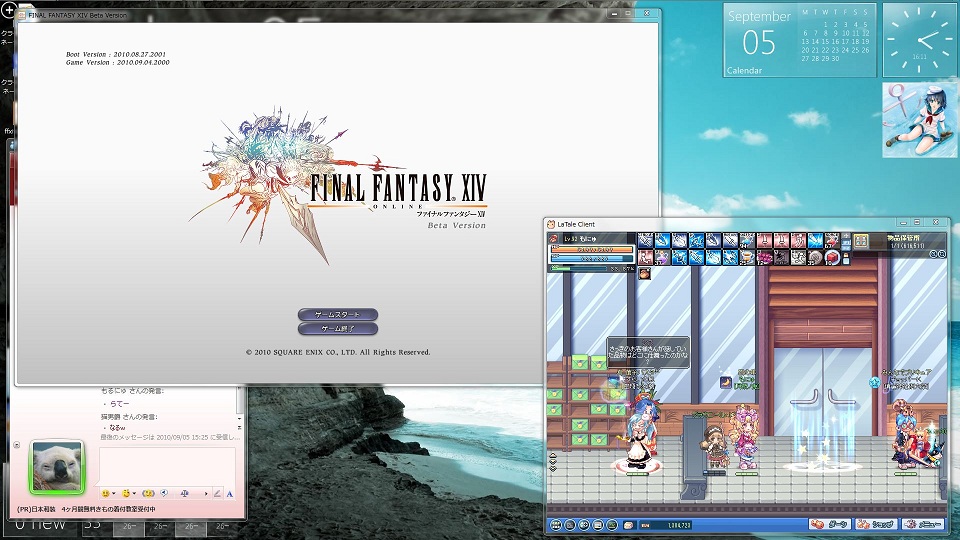The width and height of the screenshot is (960, 540).
Task: Open the Calendar desktop gadget
Action: pyautogui.click(x=800, y=40)
